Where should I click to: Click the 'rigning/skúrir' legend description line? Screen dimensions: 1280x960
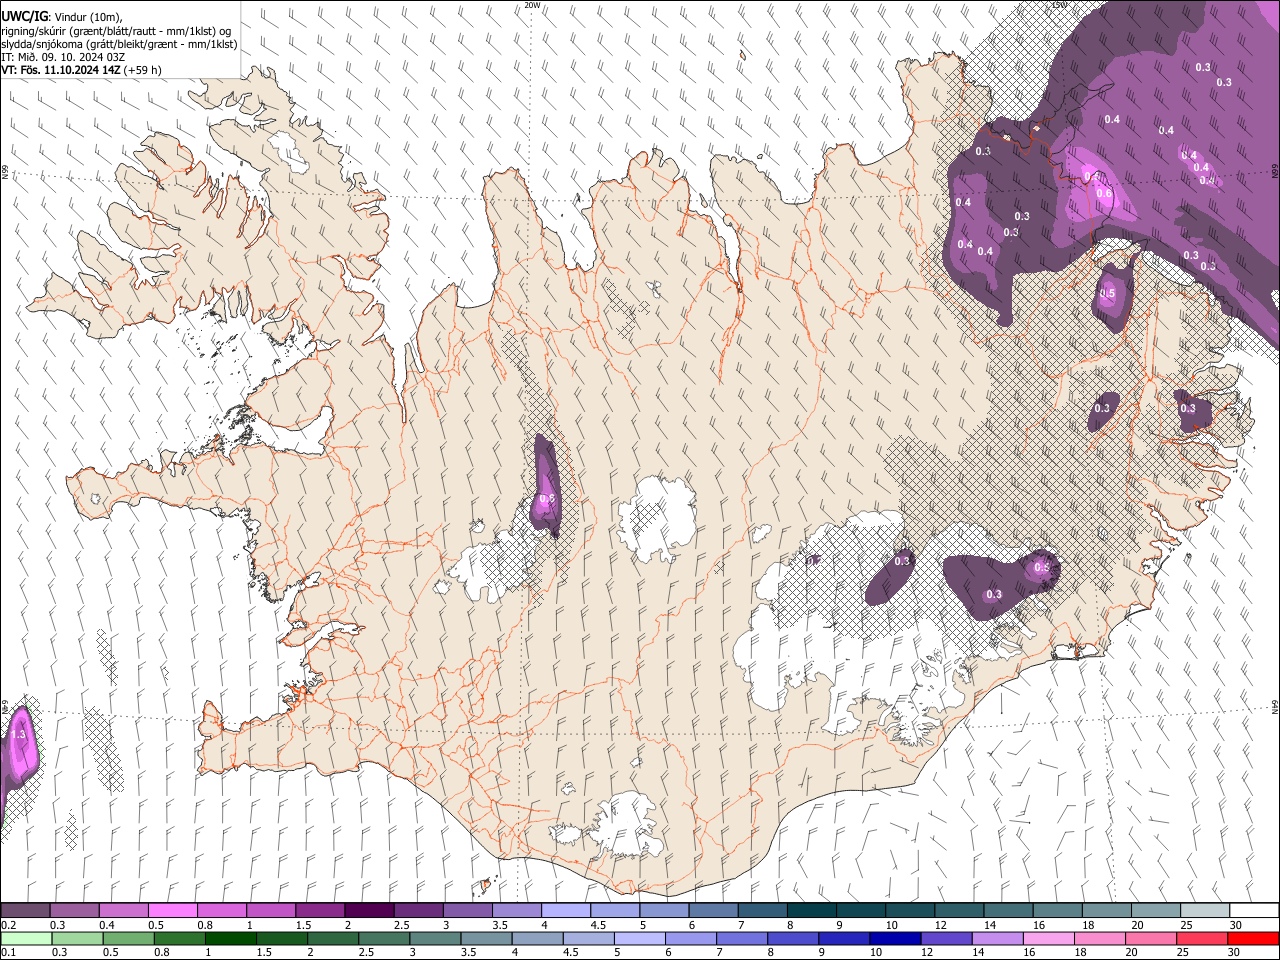pyautogui.click(x=116, y=30)
